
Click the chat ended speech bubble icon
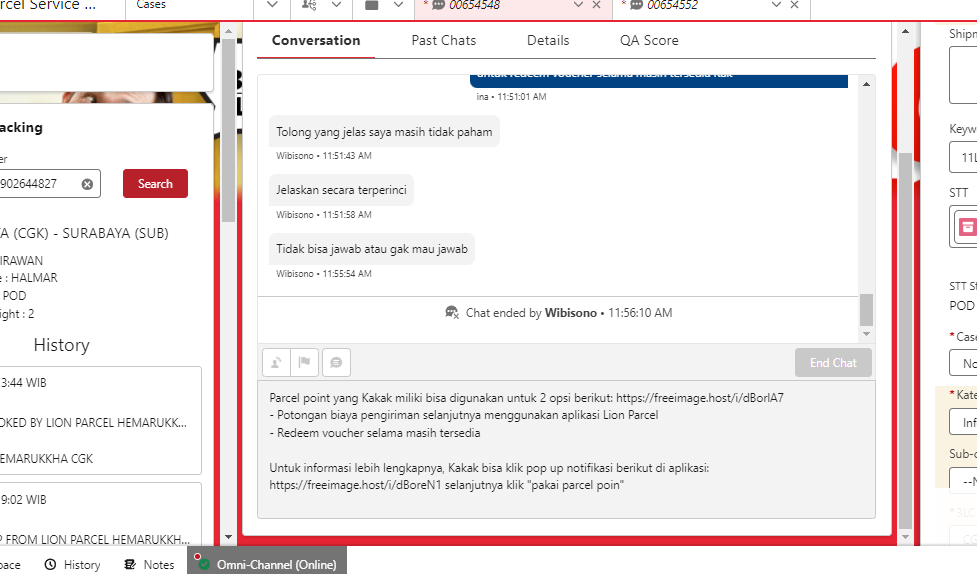point(452,312)
